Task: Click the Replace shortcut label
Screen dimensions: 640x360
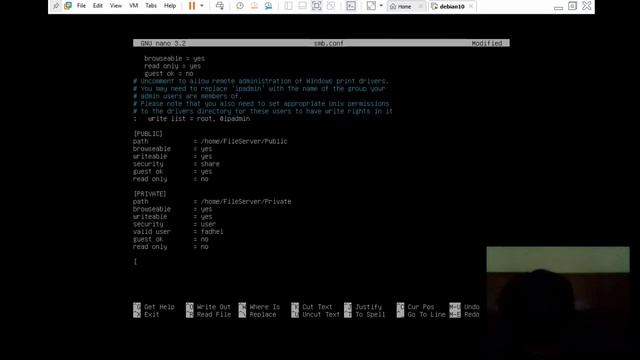Action: pos(262,315)
